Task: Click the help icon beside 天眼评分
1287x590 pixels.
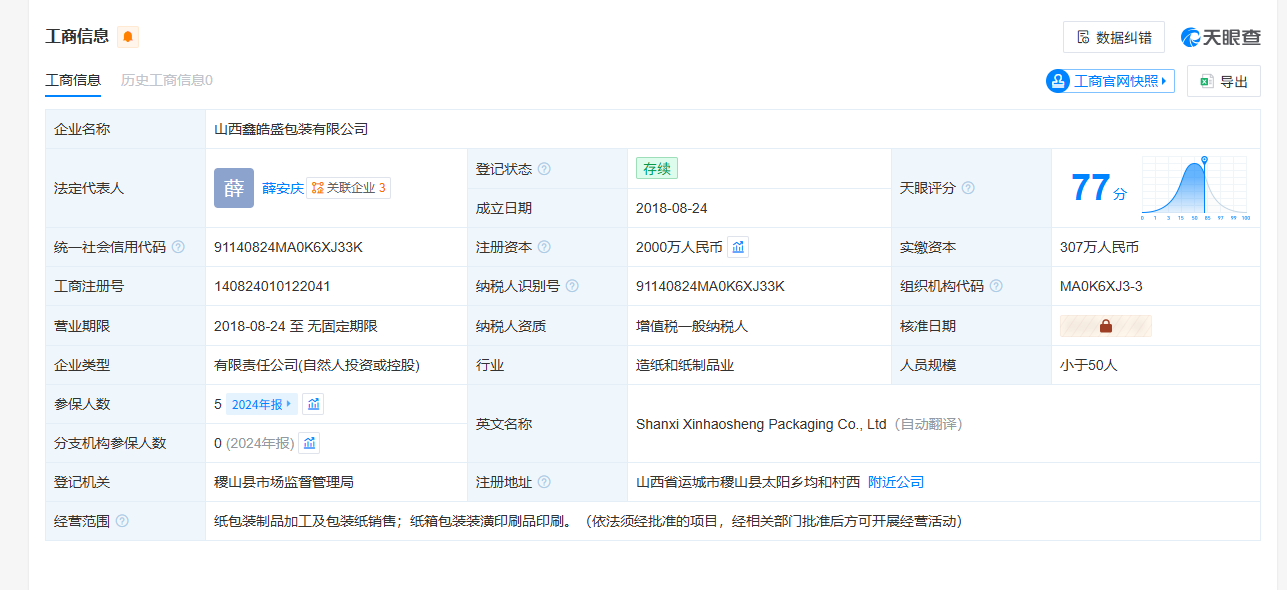Action: click(968, 188)
